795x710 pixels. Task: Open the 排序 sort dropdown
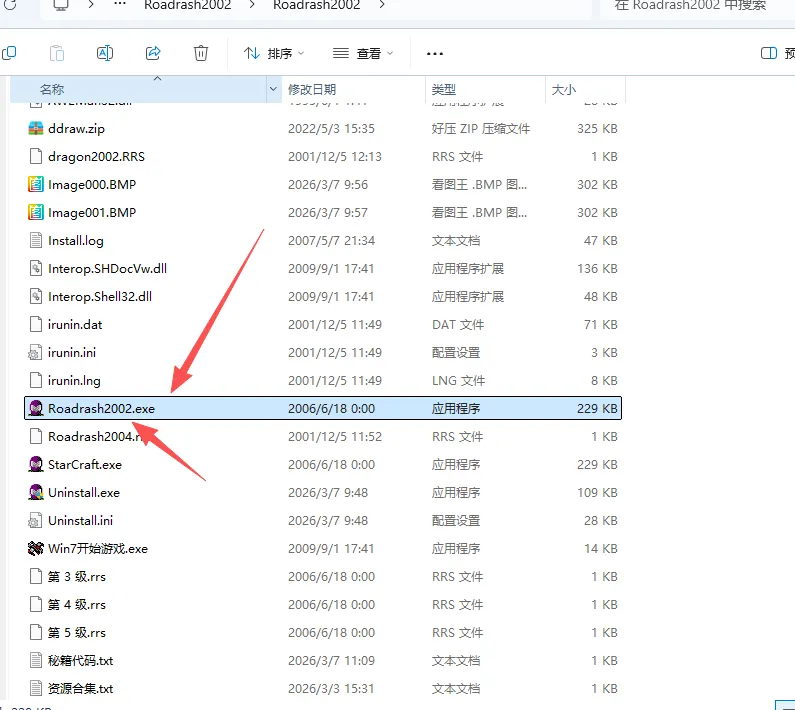point(274,53)
